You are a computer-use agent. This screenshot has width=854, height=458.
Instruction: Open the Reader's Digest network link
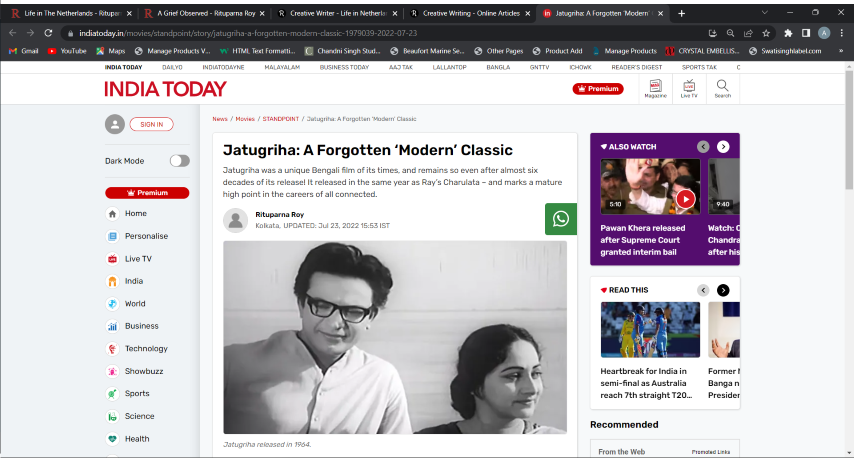tap(637, 68)
